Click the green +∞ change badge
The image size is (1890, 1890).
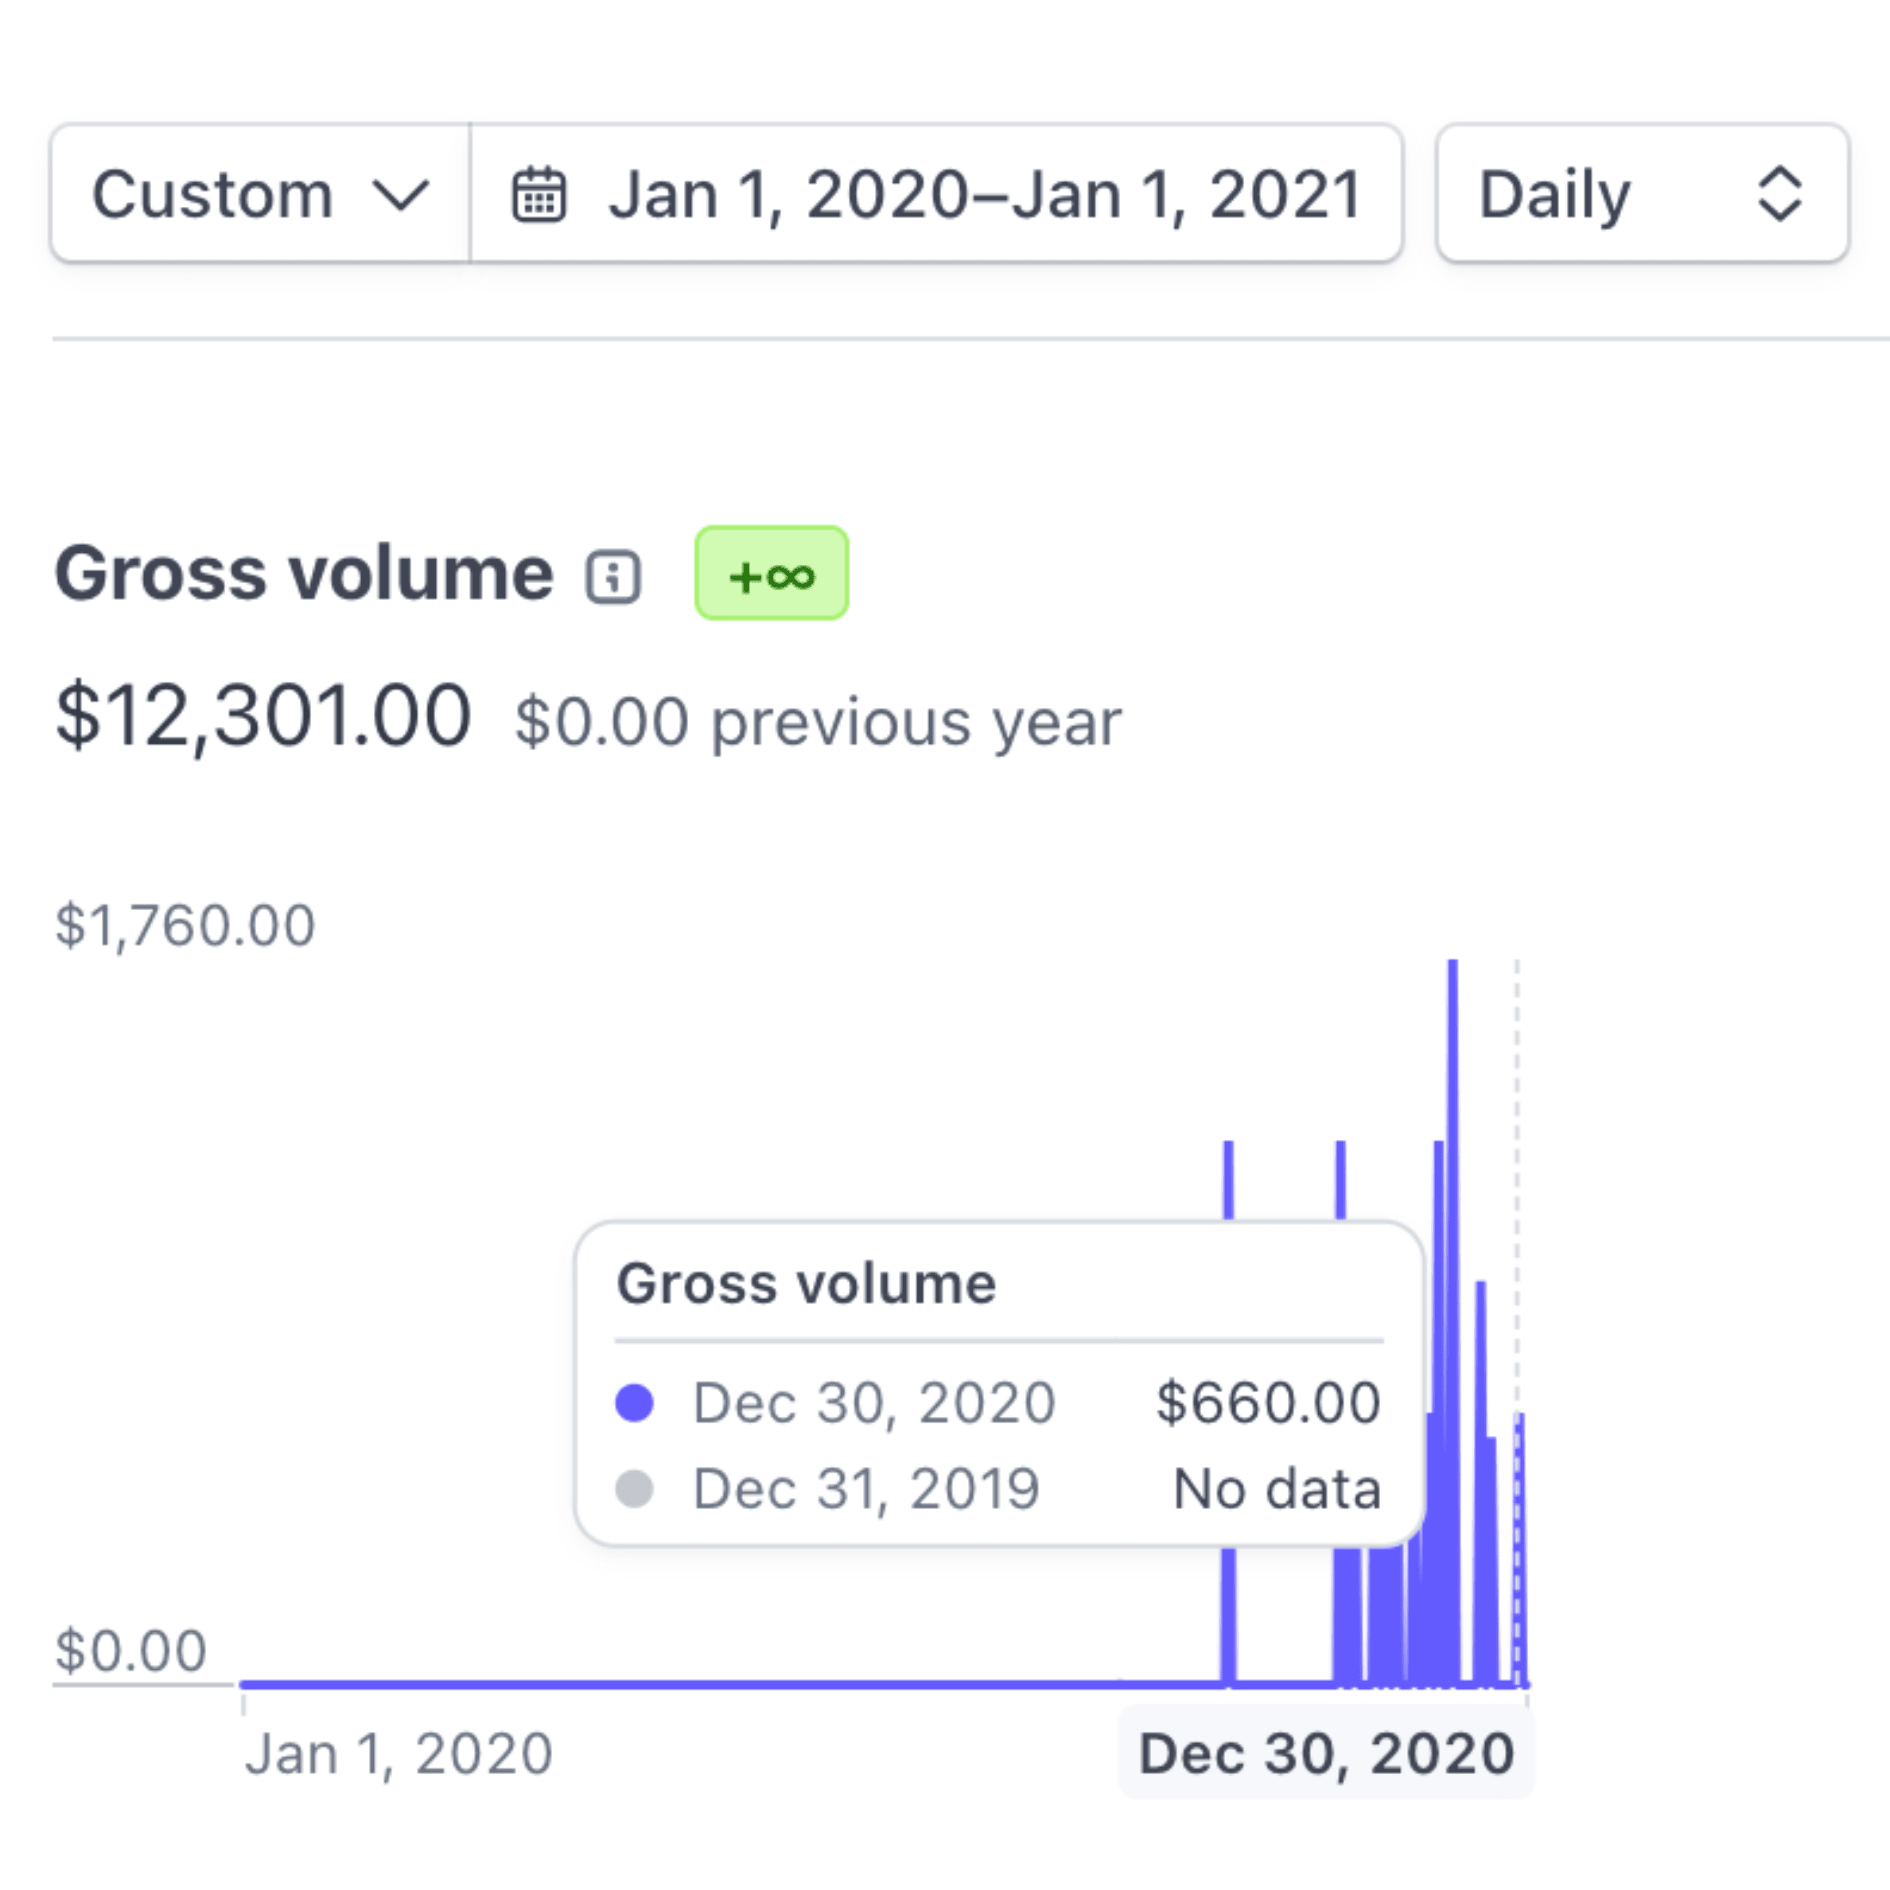771,574
